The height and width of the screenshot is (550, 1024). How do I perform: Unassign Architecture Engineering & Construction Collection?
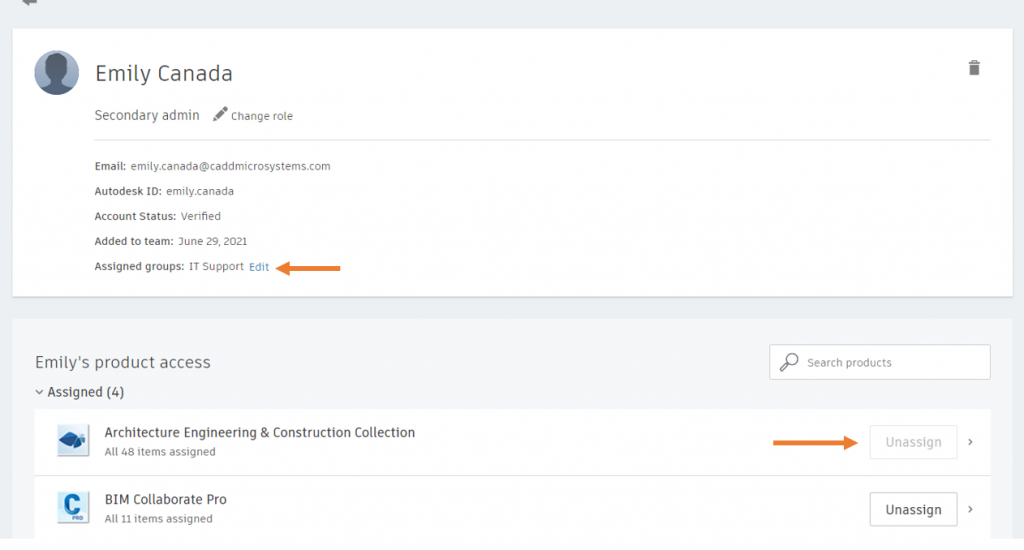[913, 442]
